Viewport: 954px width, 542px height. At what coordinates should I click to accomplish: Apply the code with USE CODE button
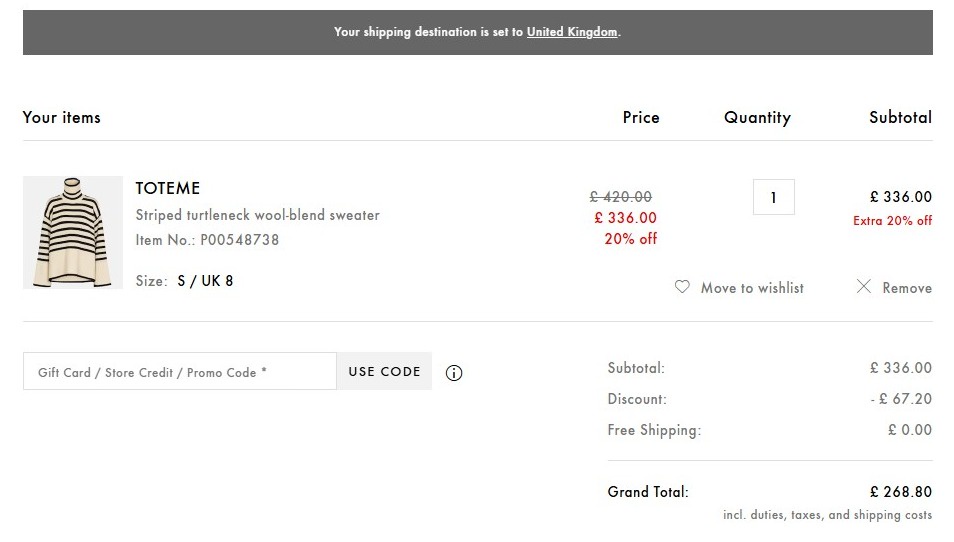click(x=384, y=371)
